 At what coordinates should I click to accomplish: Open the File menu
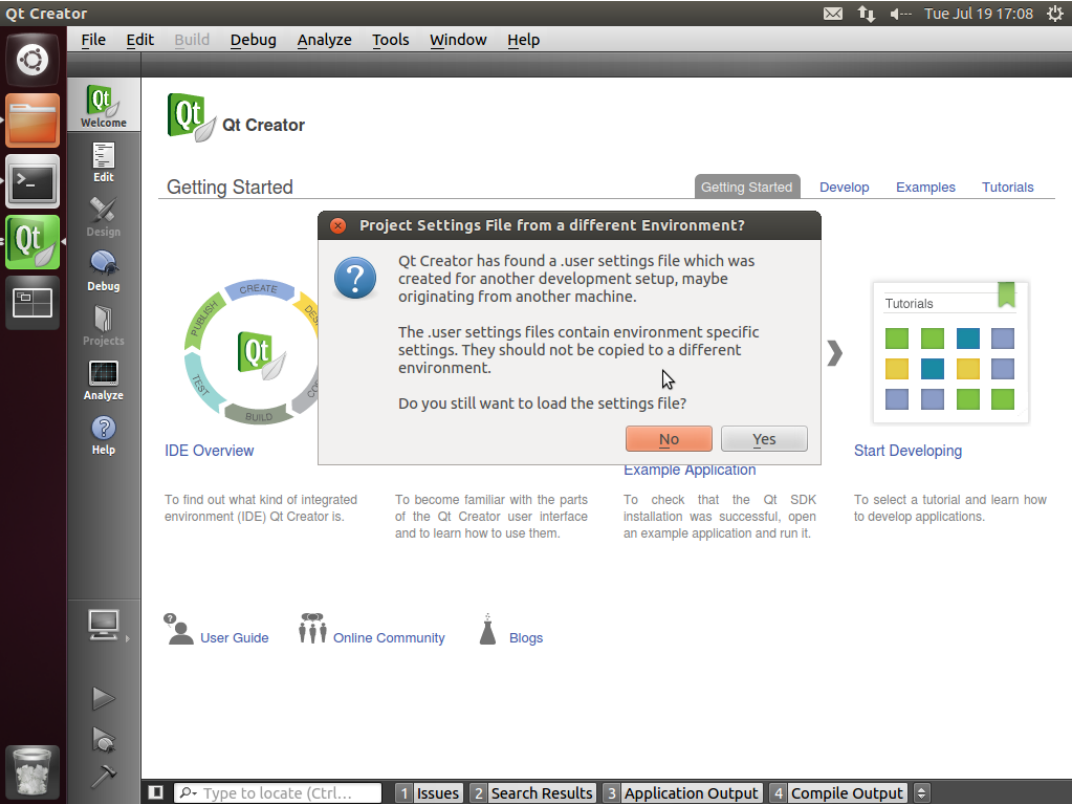click(x=93, y=40)
